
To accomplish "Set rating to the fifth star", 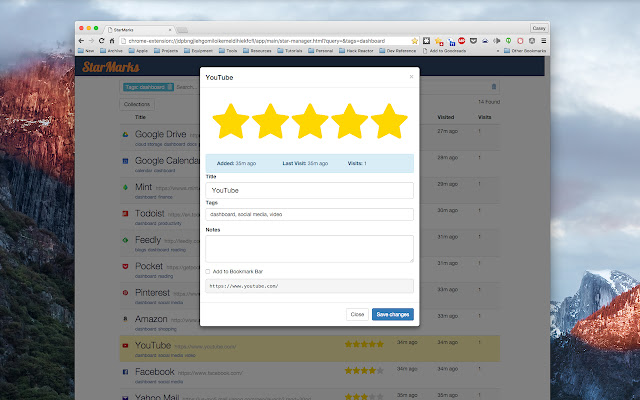I will click(x=389, y=121).
